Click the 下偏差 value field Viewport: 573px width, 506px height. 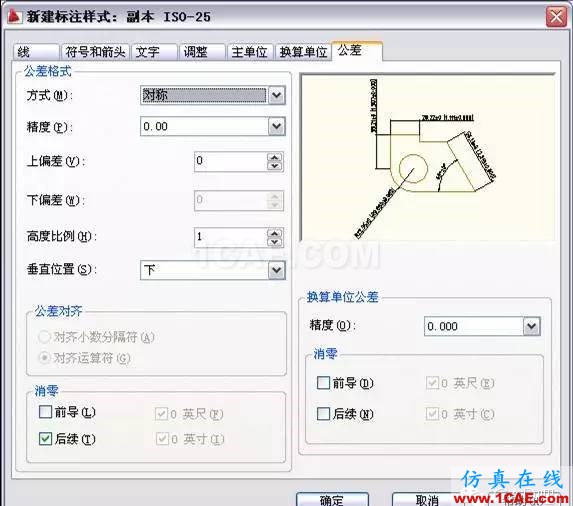[231, 200]
